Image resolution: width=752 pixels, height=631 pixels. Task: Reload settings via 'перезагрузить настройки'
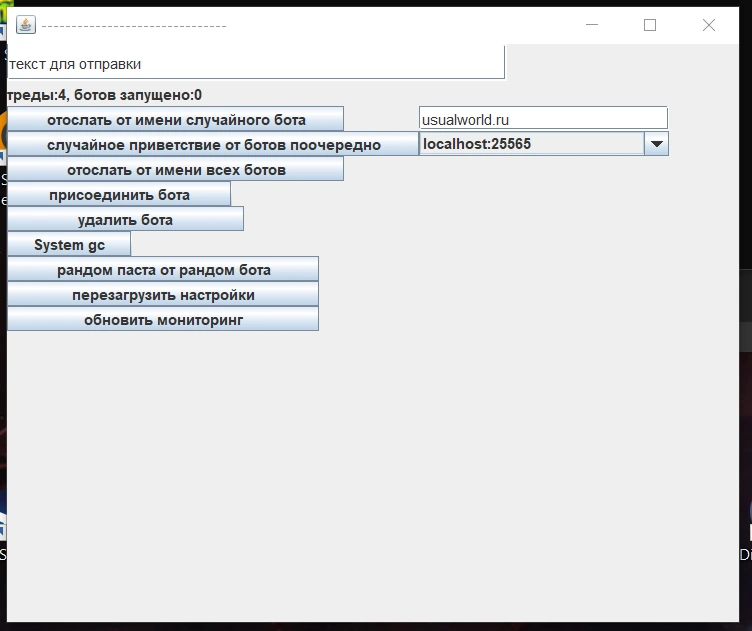point(163,295)
